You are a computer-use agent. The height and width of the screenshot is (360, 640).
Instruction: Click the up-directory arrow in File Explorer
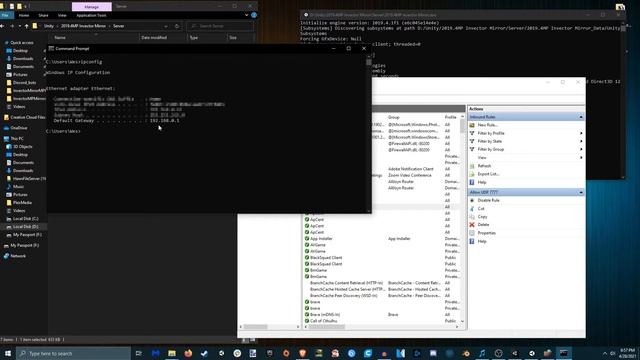pos(27,26)
